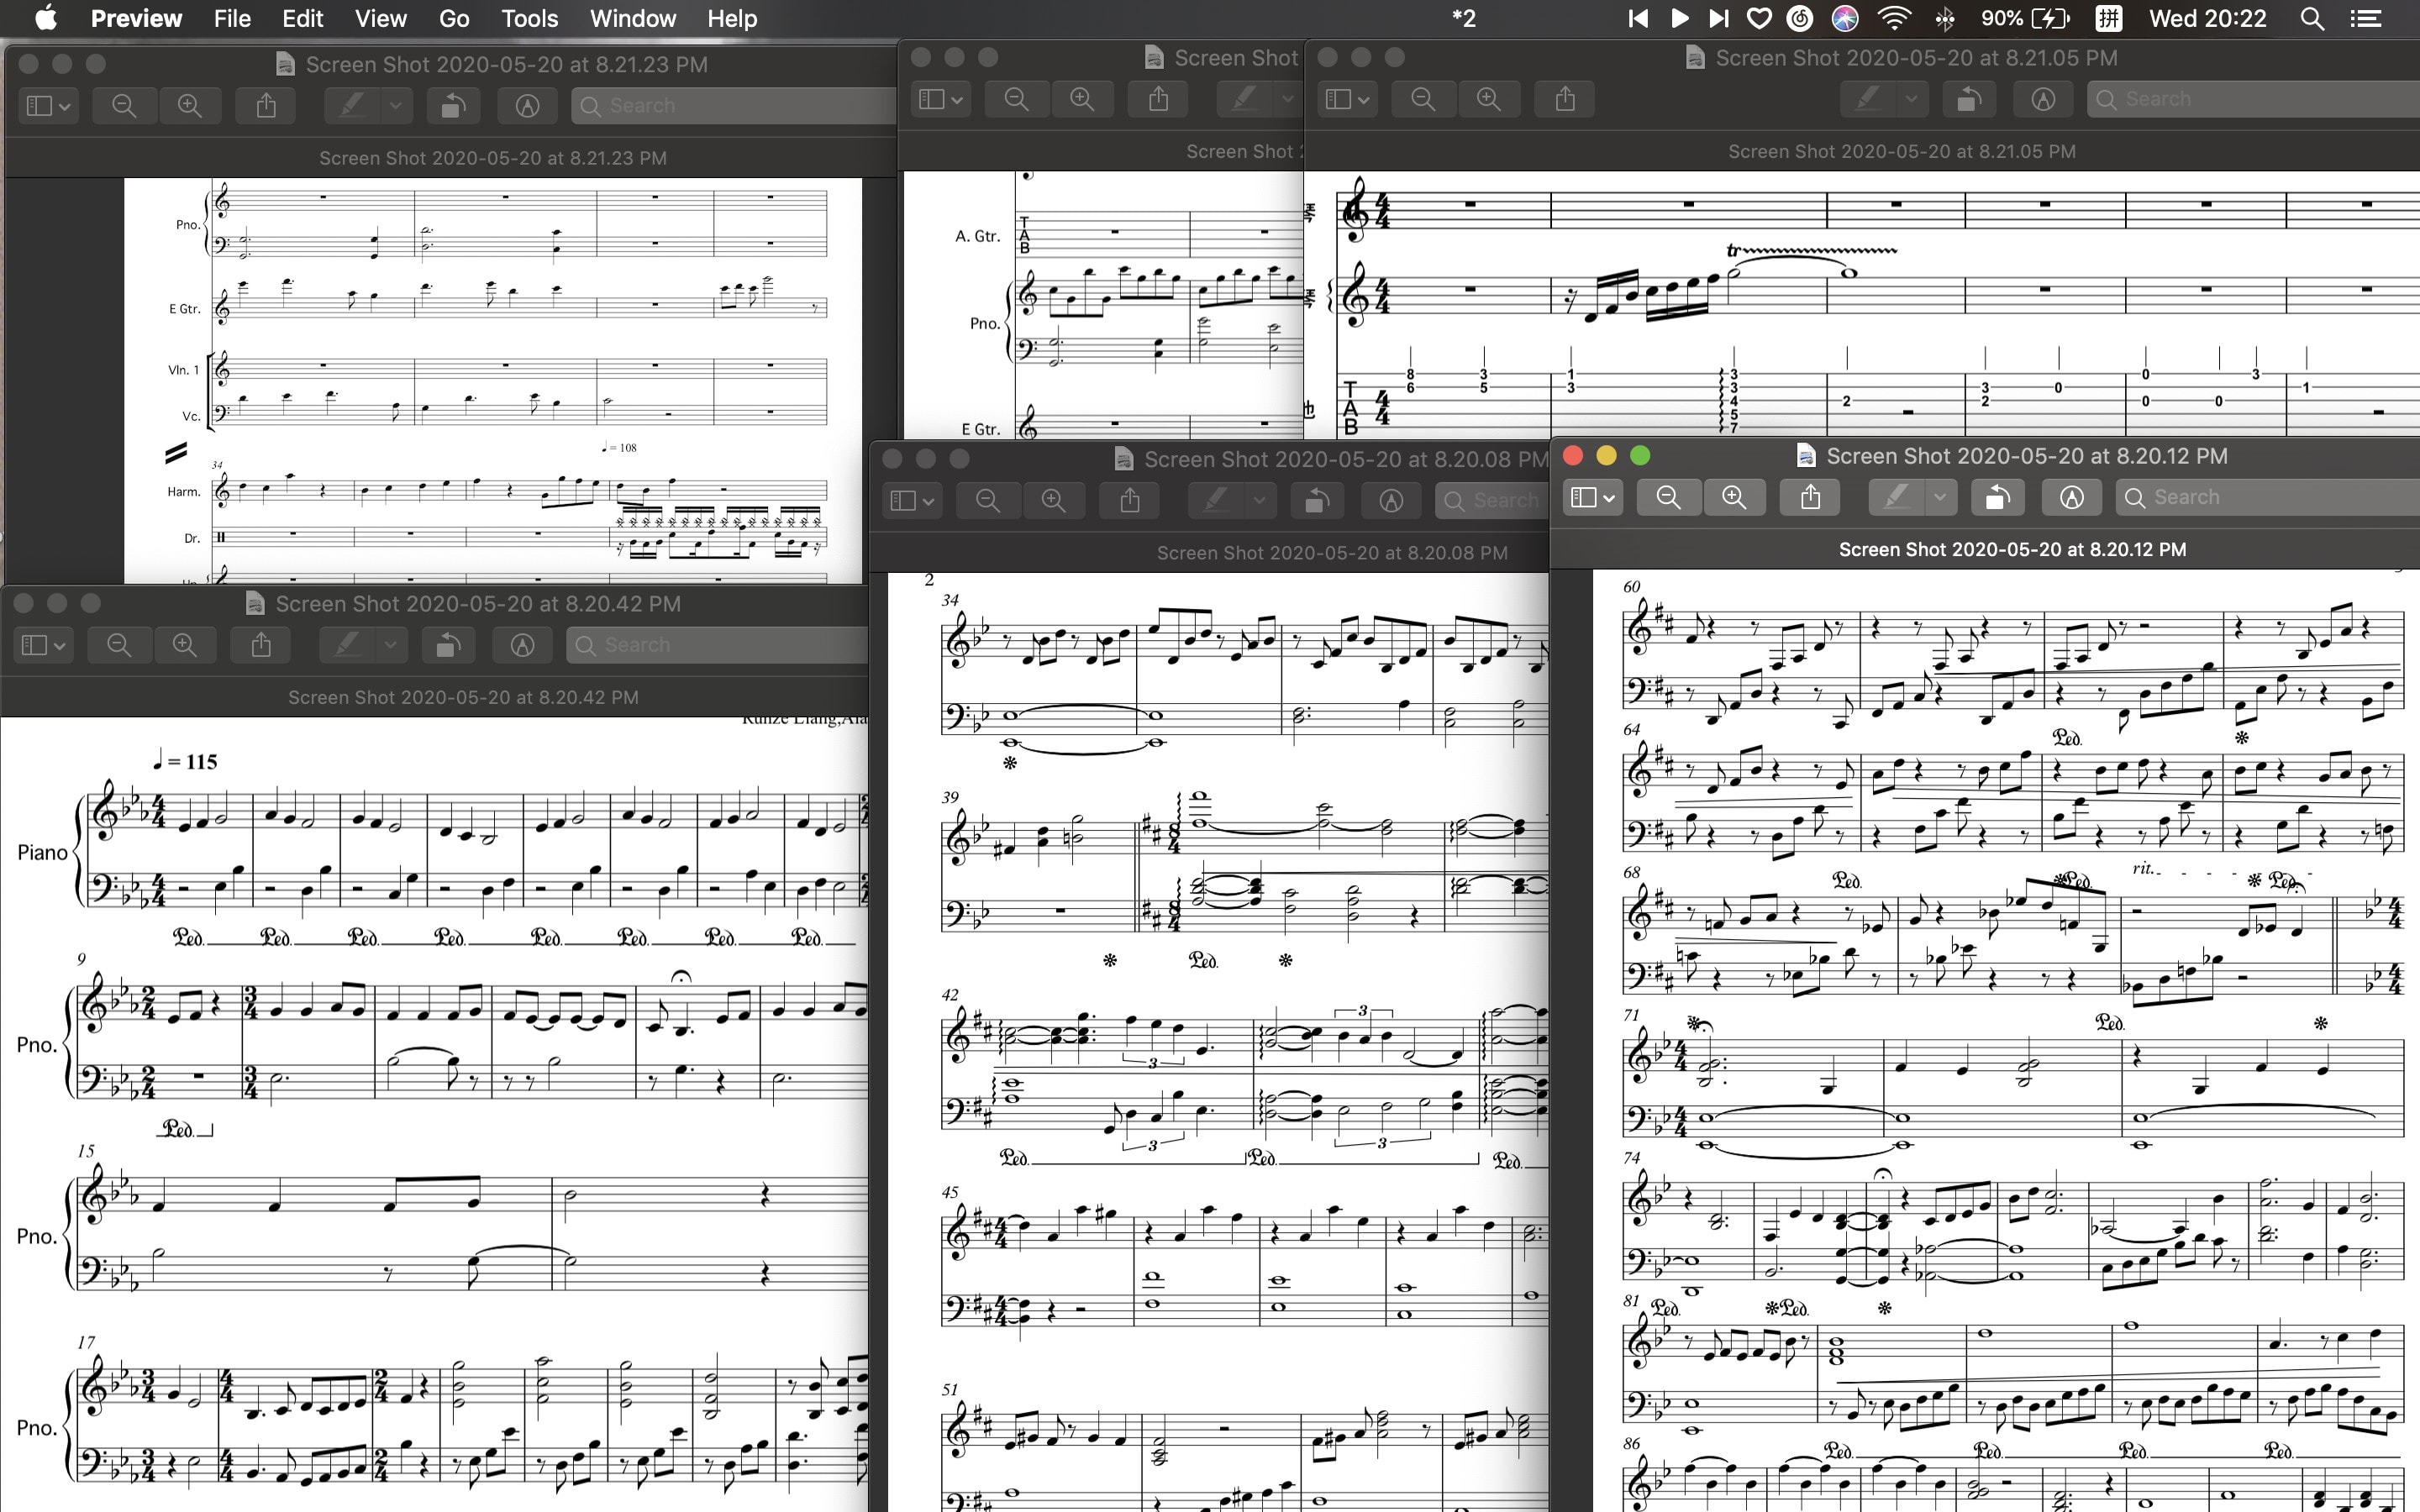Open Spotlight search in menu bar
This screenshot has width=2420, height=1512.
coord(2312,18)
